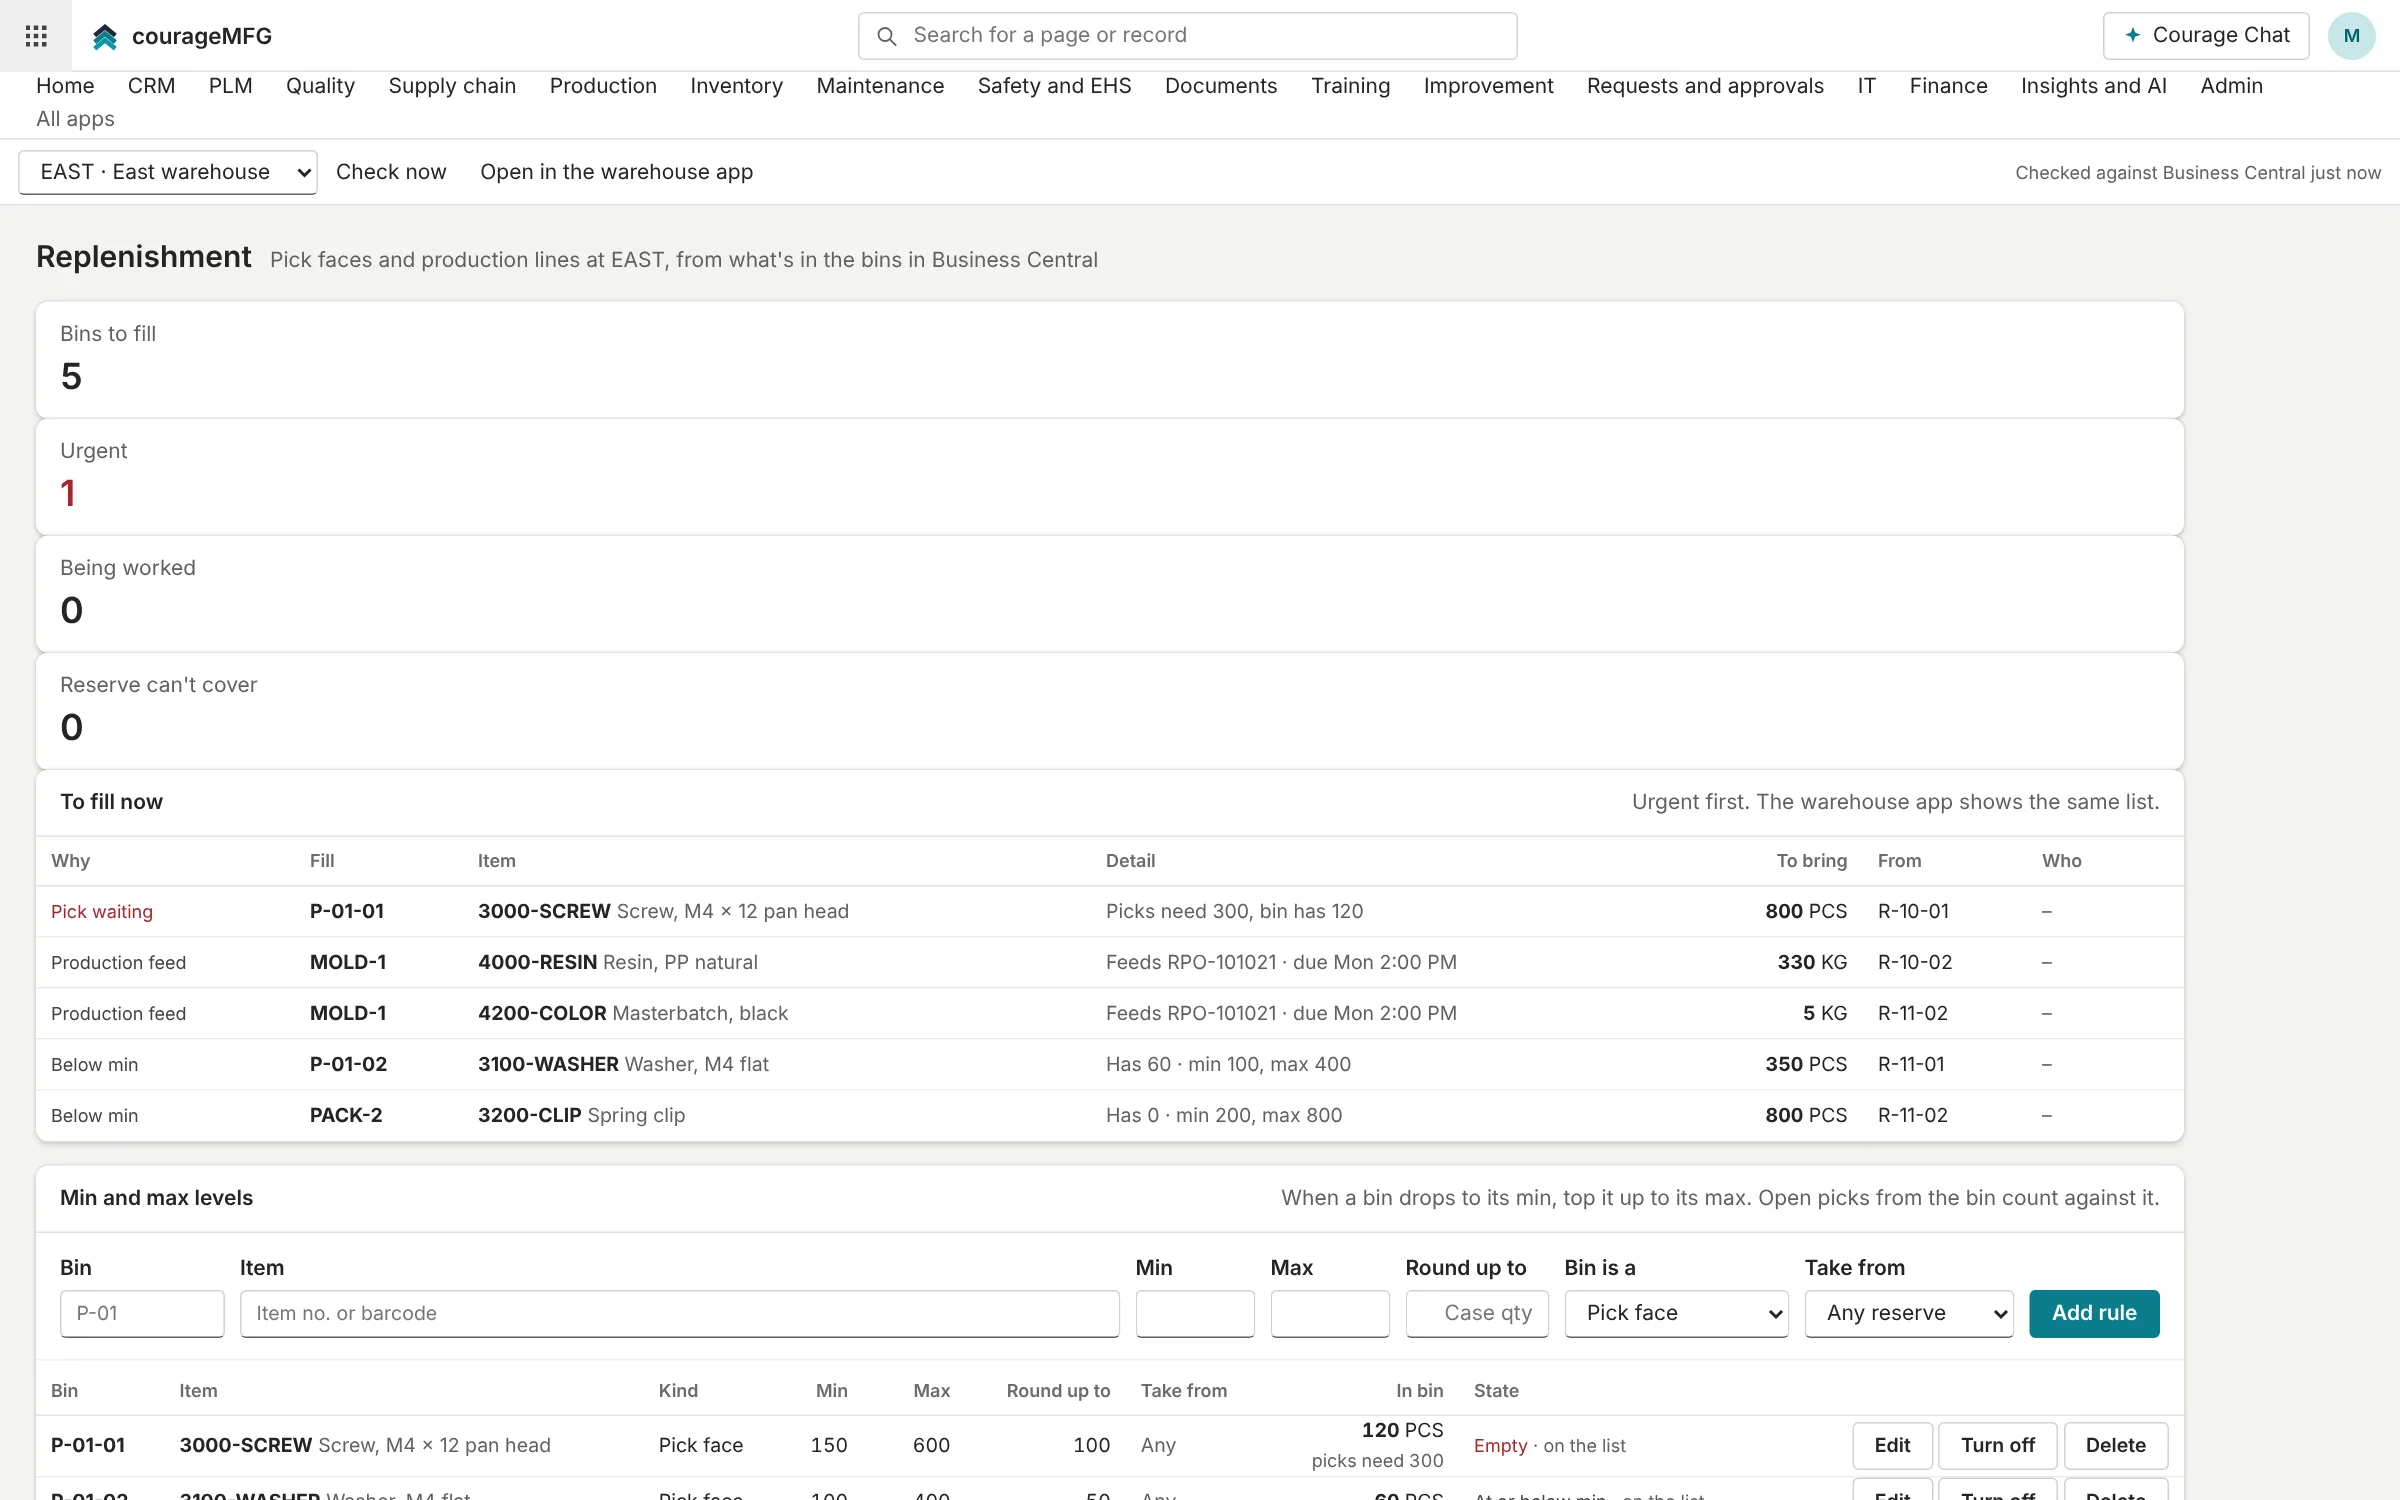
Task: Open Requests and approvals menu
Action: coord(1705,86)
